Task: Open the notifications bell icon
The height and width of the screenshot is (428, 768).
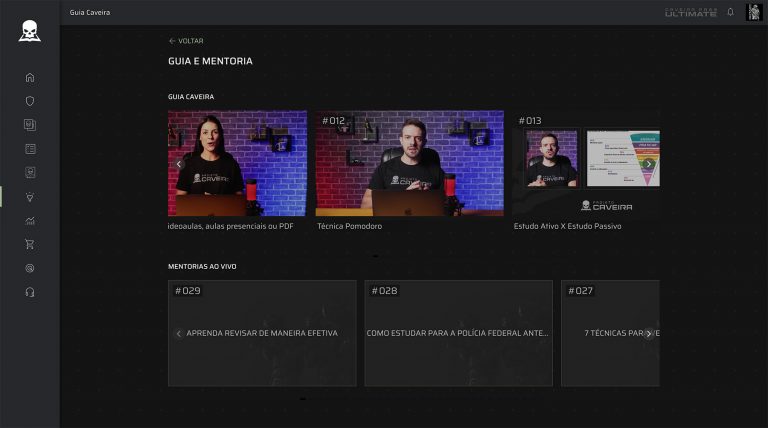Action: click(730, 12)
